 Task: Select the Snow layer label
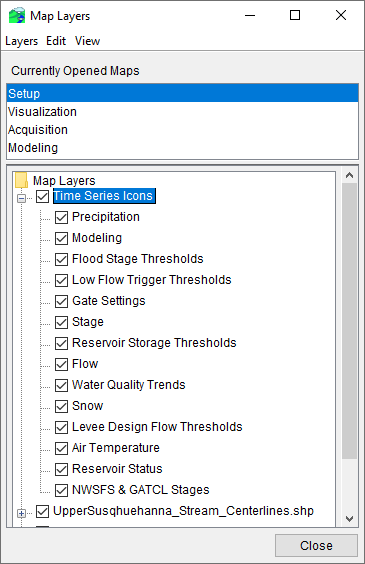coord(87,405)
